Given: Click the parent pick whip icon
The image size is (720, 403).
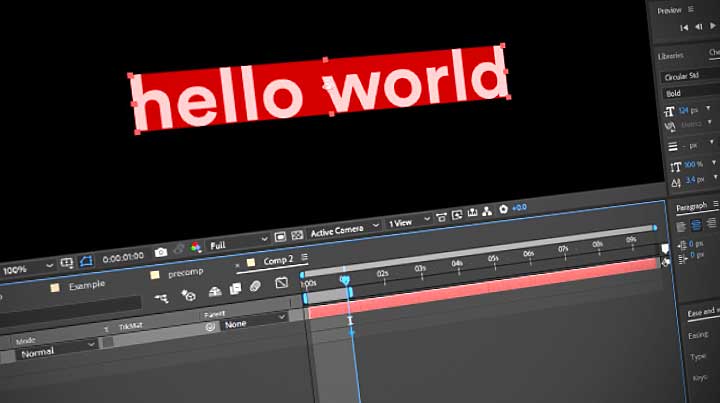Looking at the screenshot, I should [210, 327].
